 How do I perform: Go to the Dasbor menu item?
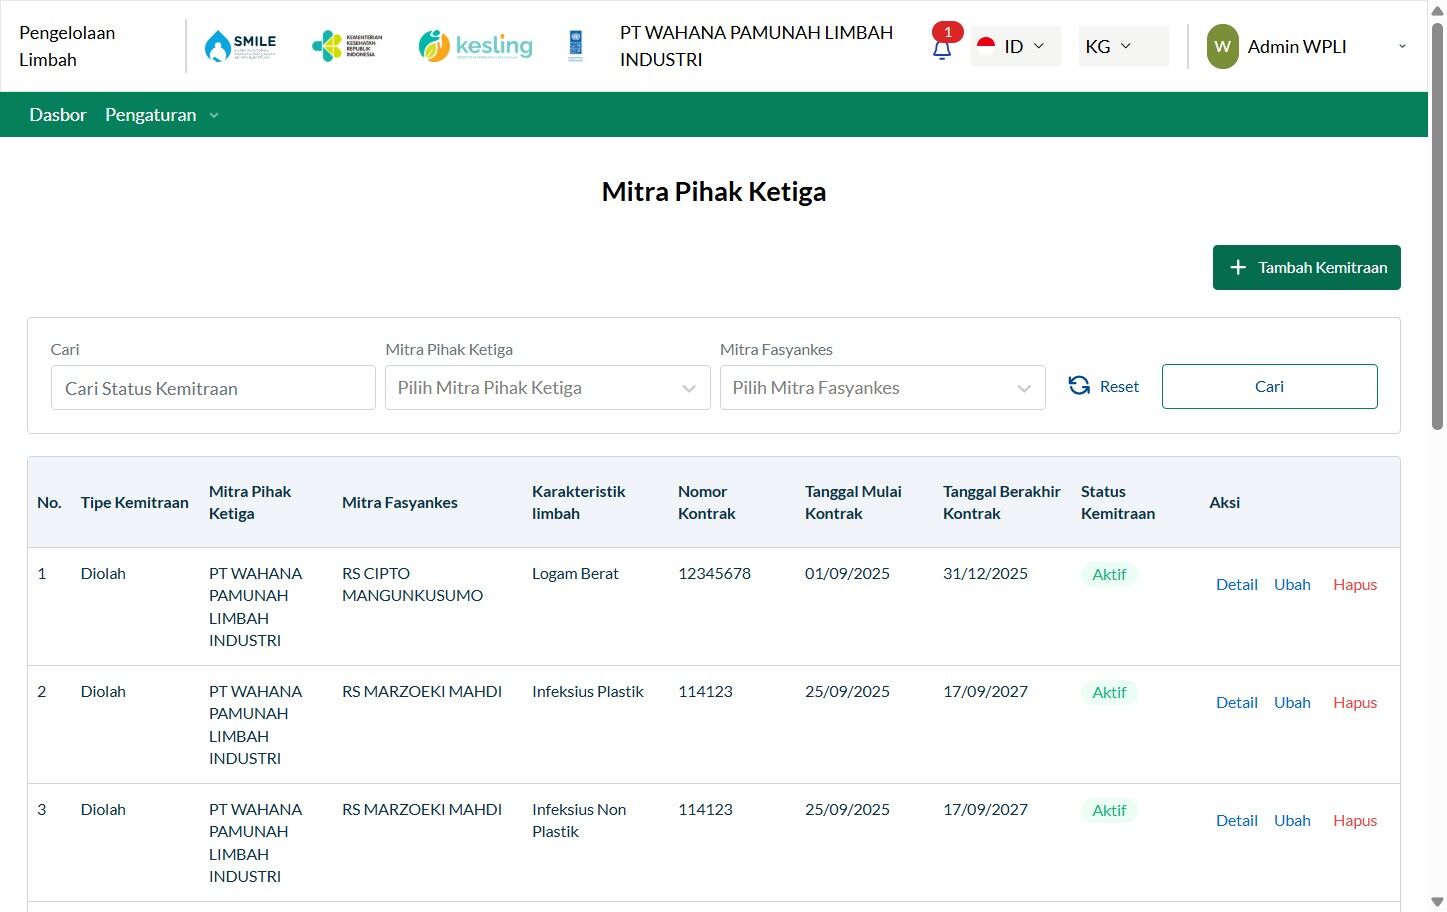coord(58,115)
